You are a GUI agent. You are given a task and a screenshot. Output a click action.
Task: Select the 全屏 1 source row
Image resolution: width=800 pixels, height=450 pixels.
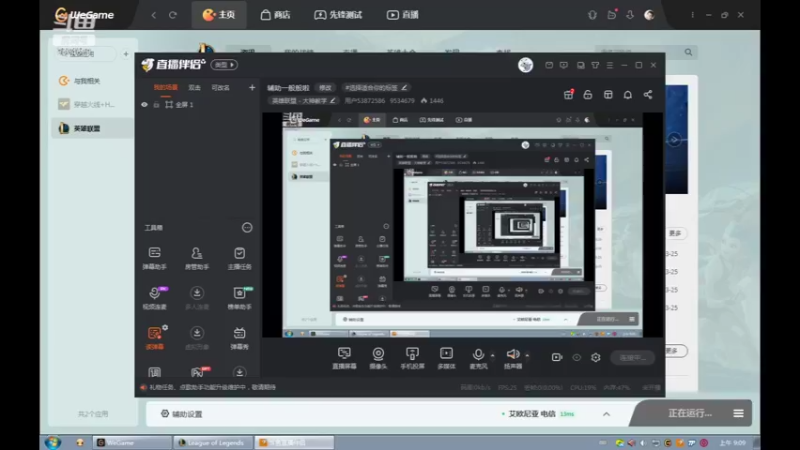pos(198,105)
